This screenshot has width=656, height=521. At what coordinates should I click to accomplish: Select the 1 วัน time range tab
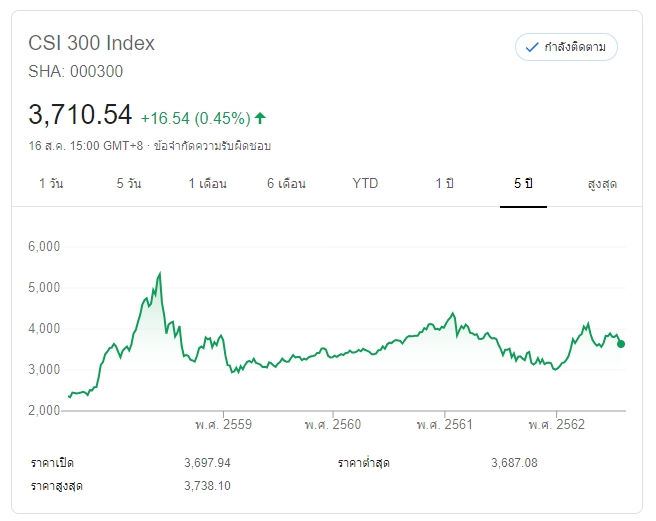[x=51, y=184]
